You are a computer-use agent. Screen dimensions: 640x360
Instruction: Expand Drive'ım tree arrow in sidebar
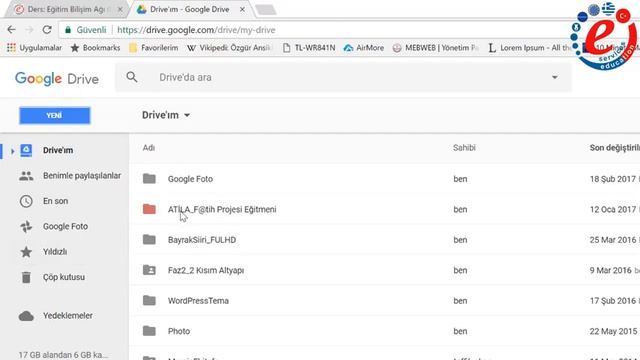13,151
